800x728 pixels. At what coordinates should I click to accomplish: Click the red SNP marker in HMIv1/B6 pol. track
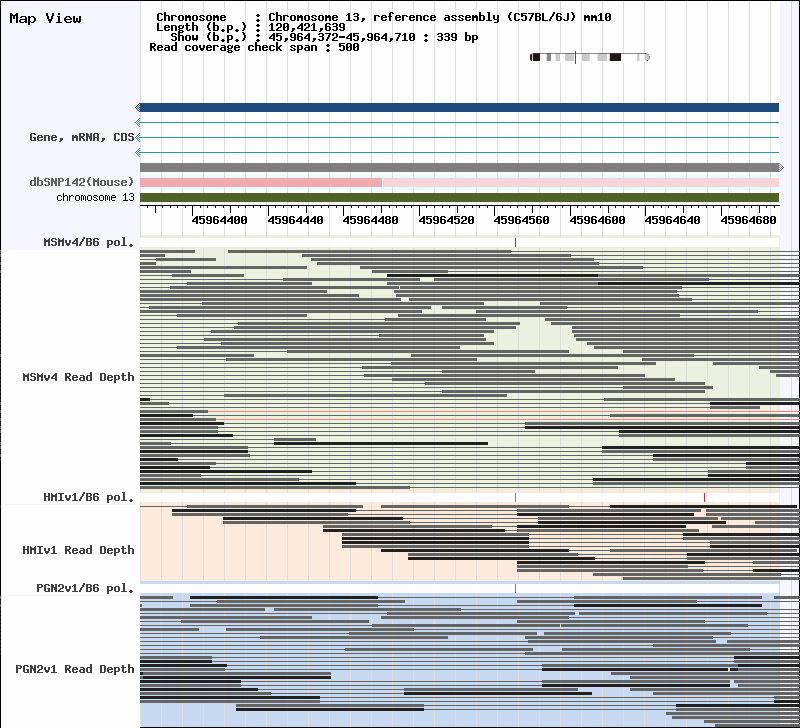(x=705, y=497)
